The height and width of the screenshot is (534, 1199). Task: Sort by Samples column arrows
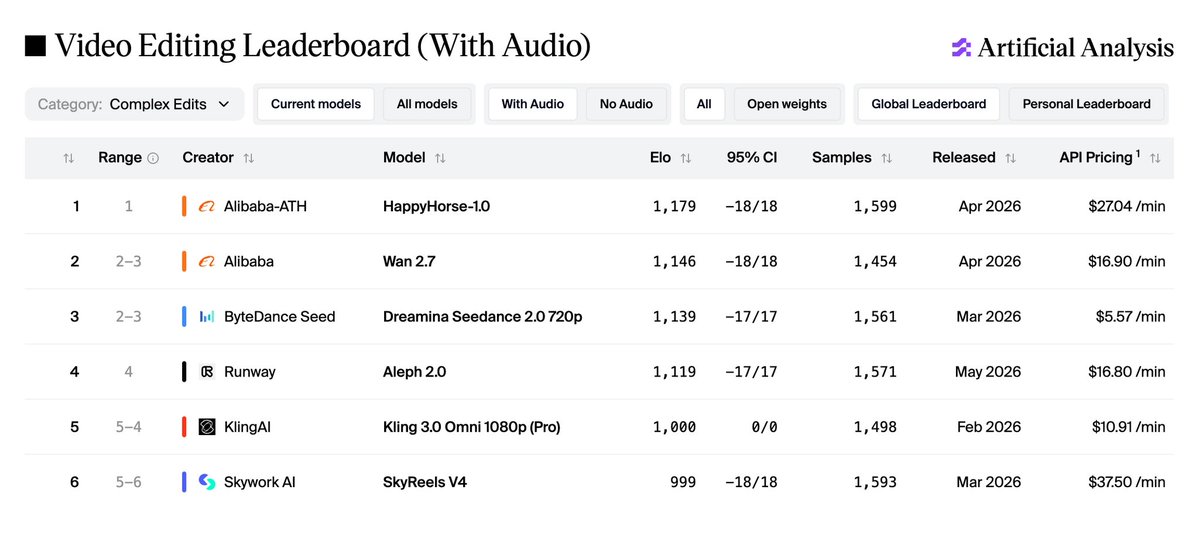pos(886,158)
